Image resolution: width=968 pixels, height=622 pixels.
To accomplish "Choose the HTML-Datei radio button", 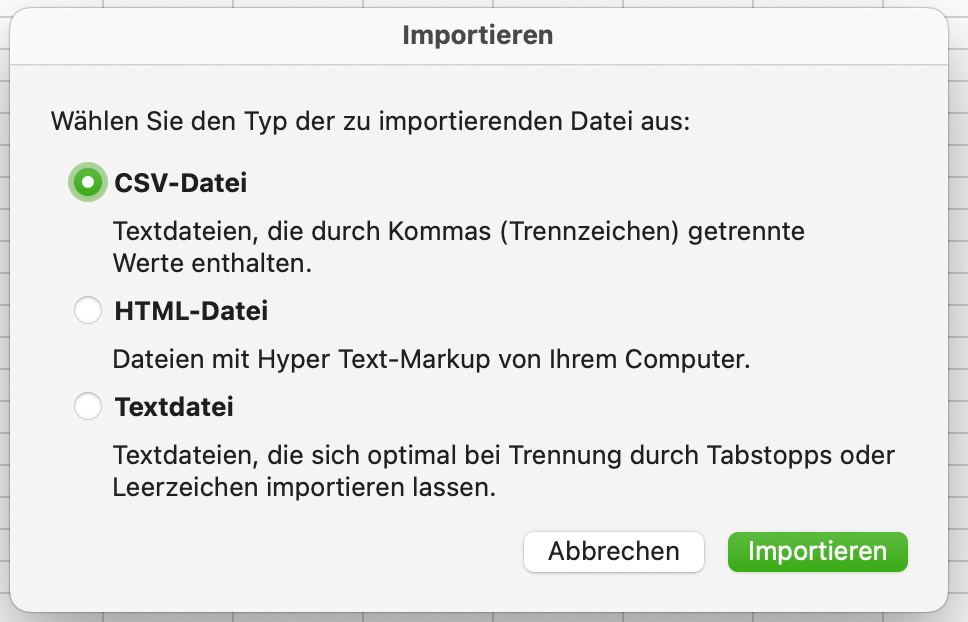I will 88,310.
